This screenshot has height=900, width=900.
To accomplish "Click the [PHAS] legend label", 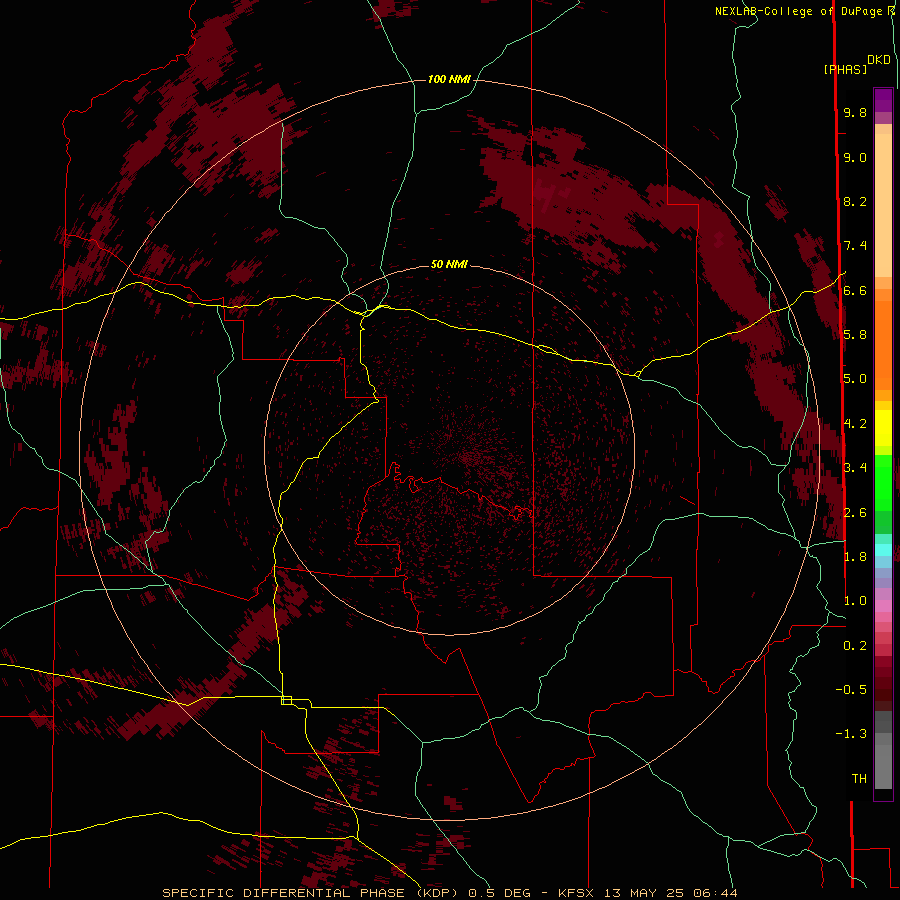I will point(845,69).
